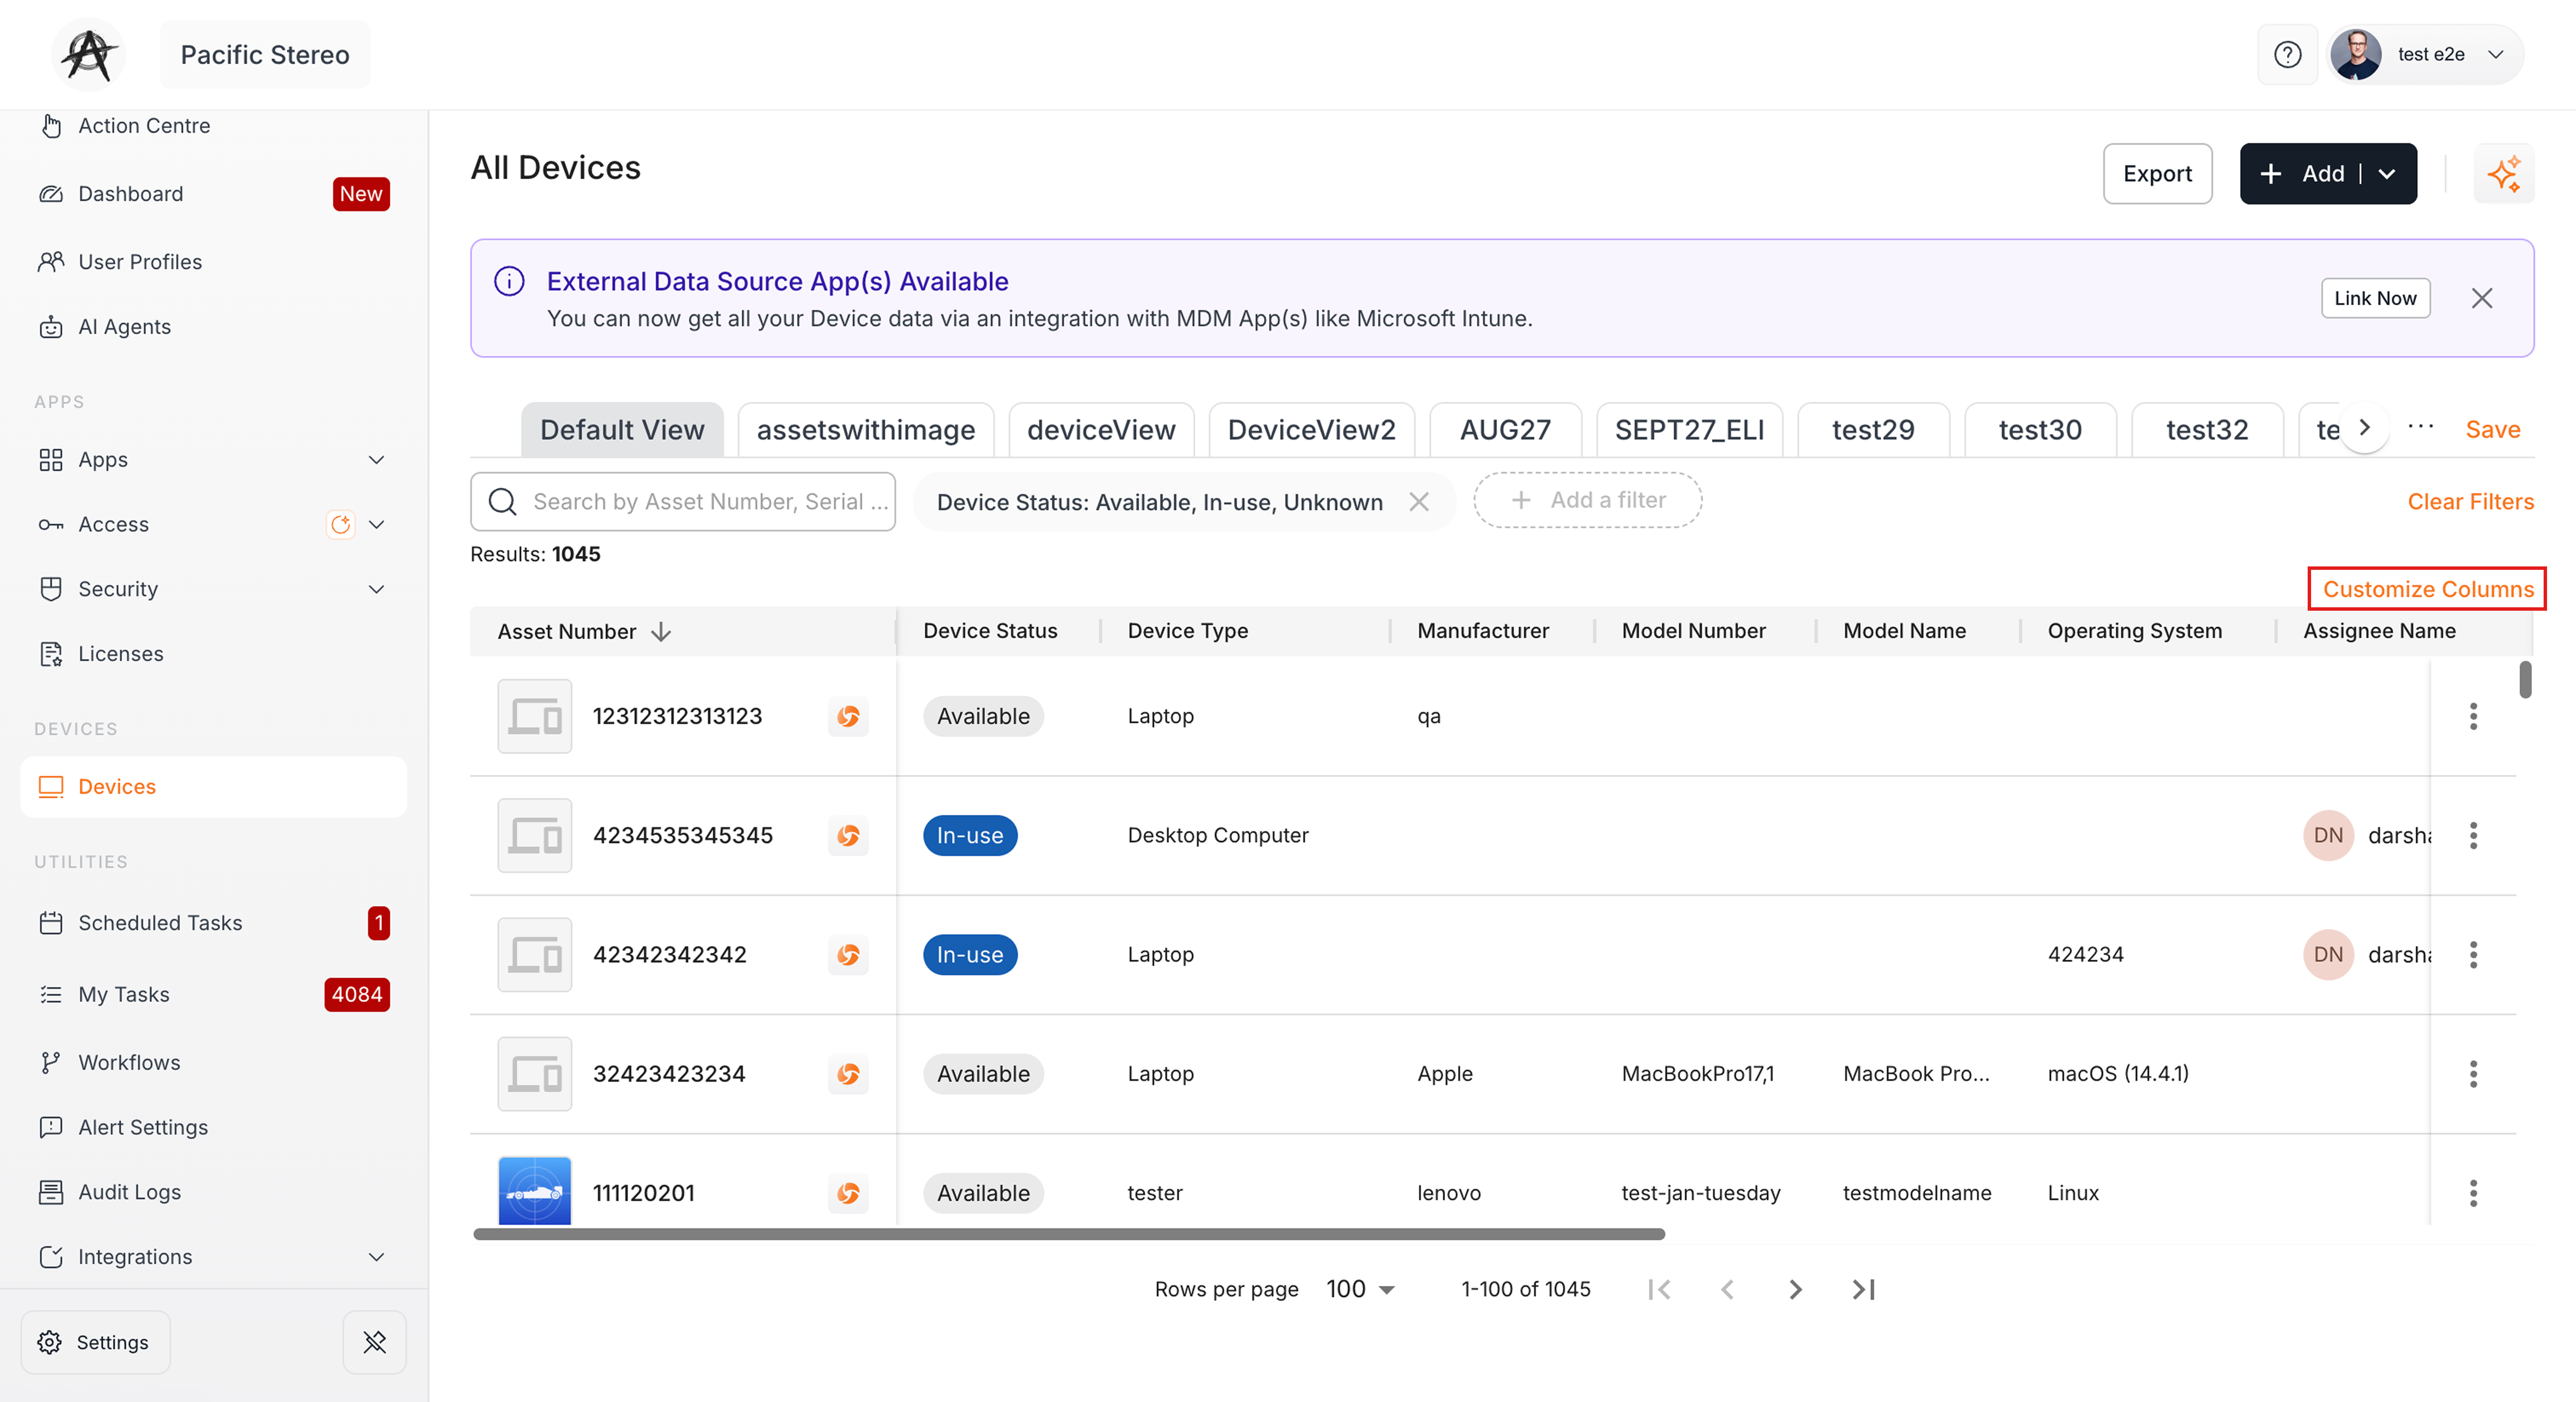Open Licenses in the sidebar

click(x=214, y=654)
